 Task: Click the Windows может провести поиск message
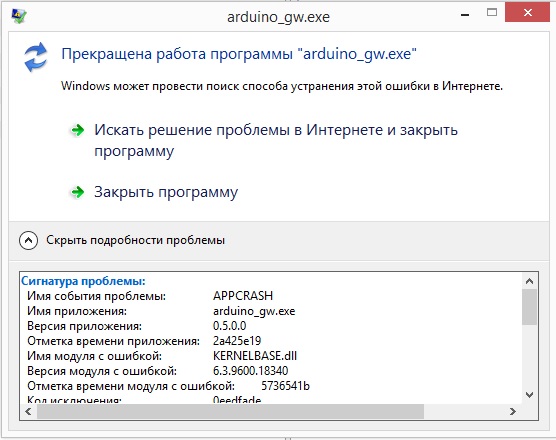pos(282,86)
